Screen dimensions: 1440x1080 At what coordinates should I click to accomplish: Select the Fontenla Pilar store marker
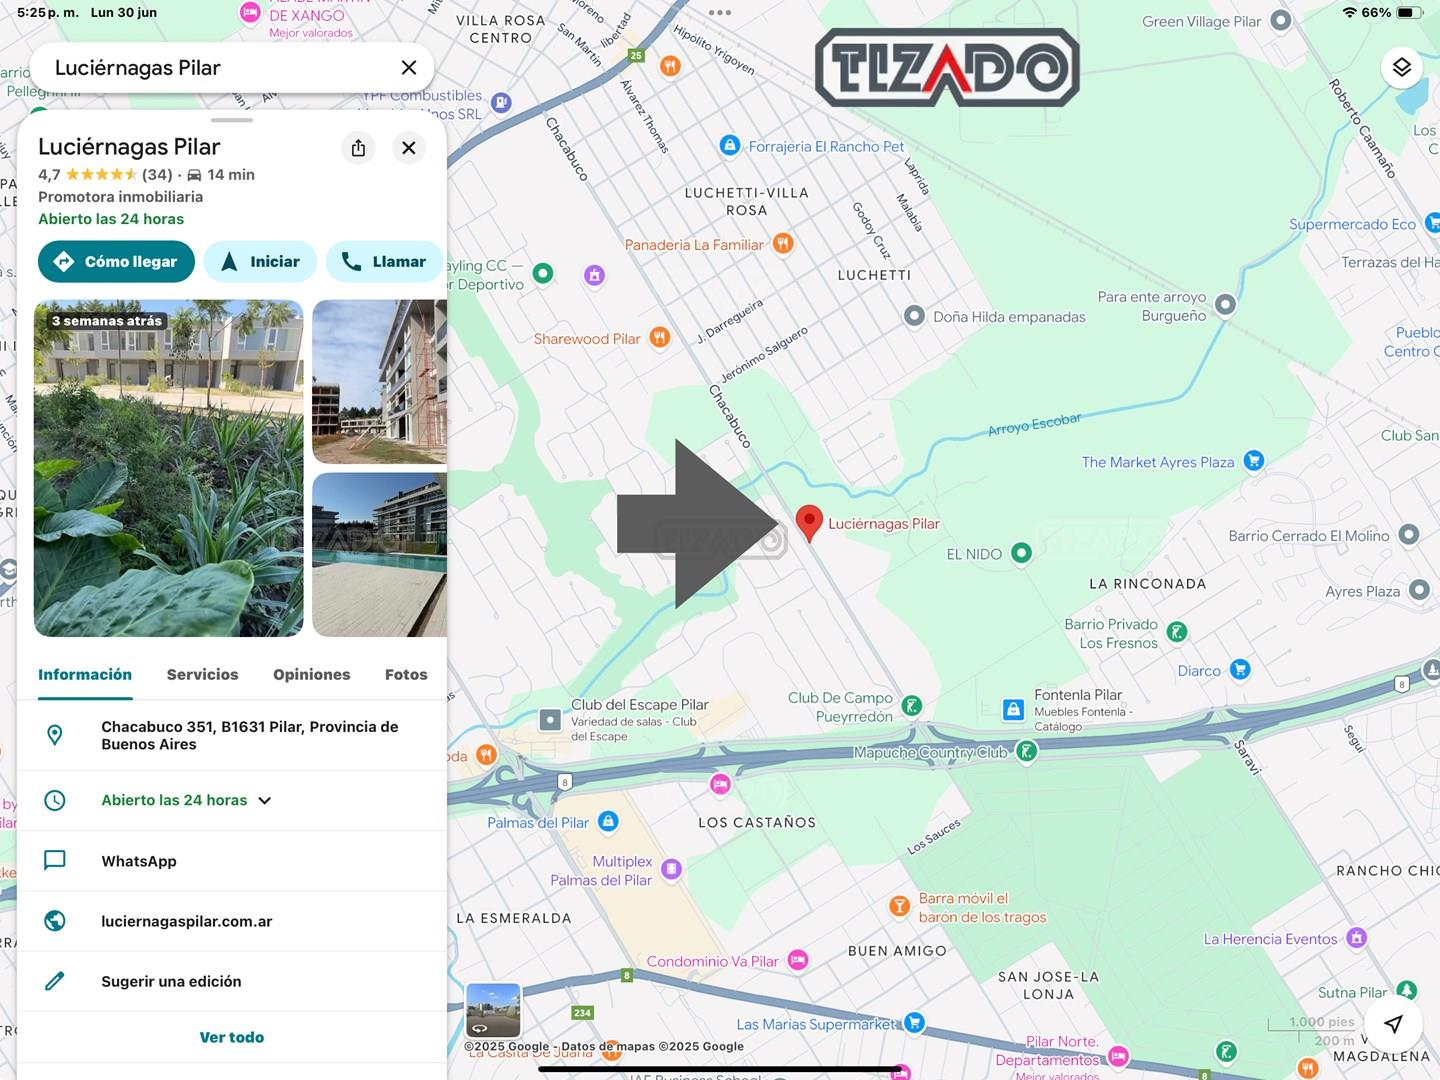(1013, 709)
